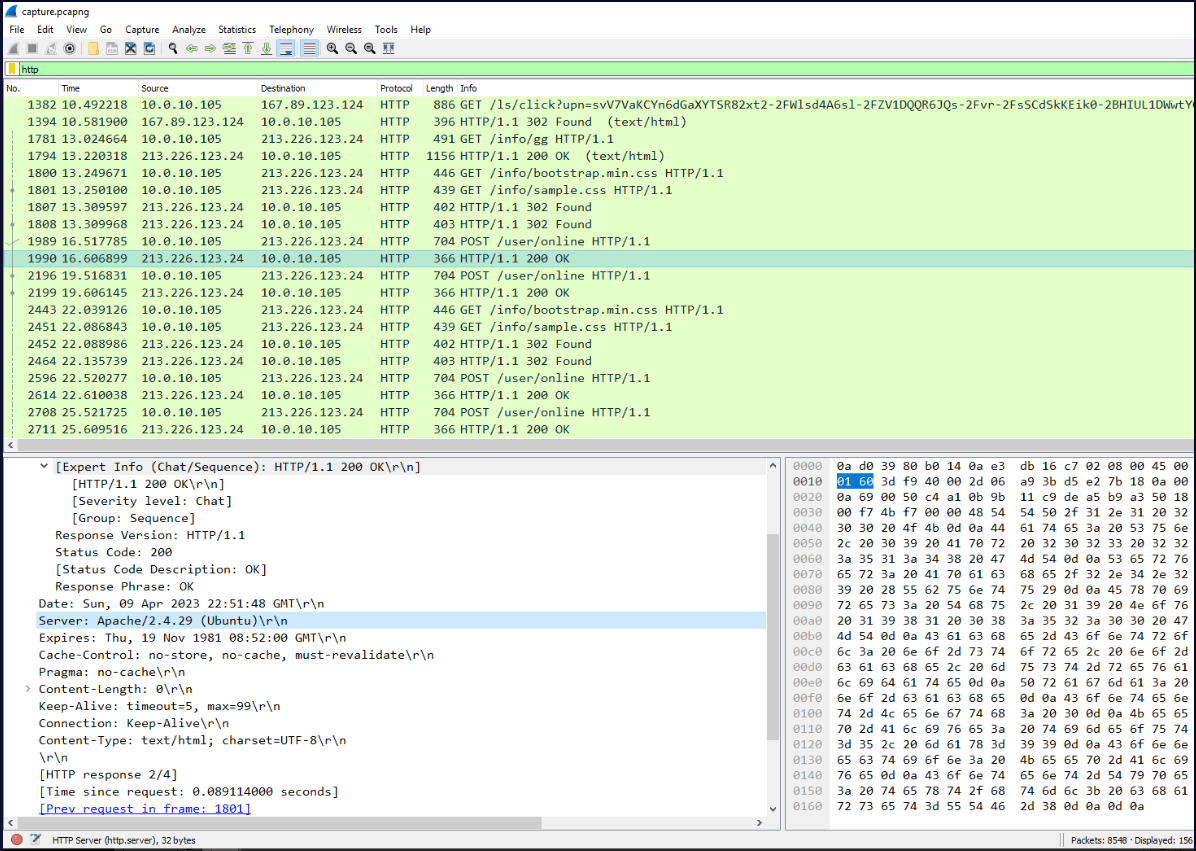Sort packets by Protocol column
Screen dimensions: 1196x851
pyautogui.click(x=399, y=88)
